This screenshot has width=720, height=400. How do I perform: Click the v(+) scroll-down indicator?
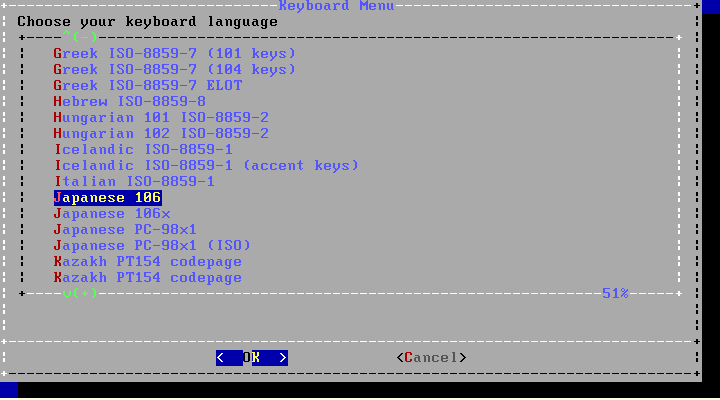(80, 293)
